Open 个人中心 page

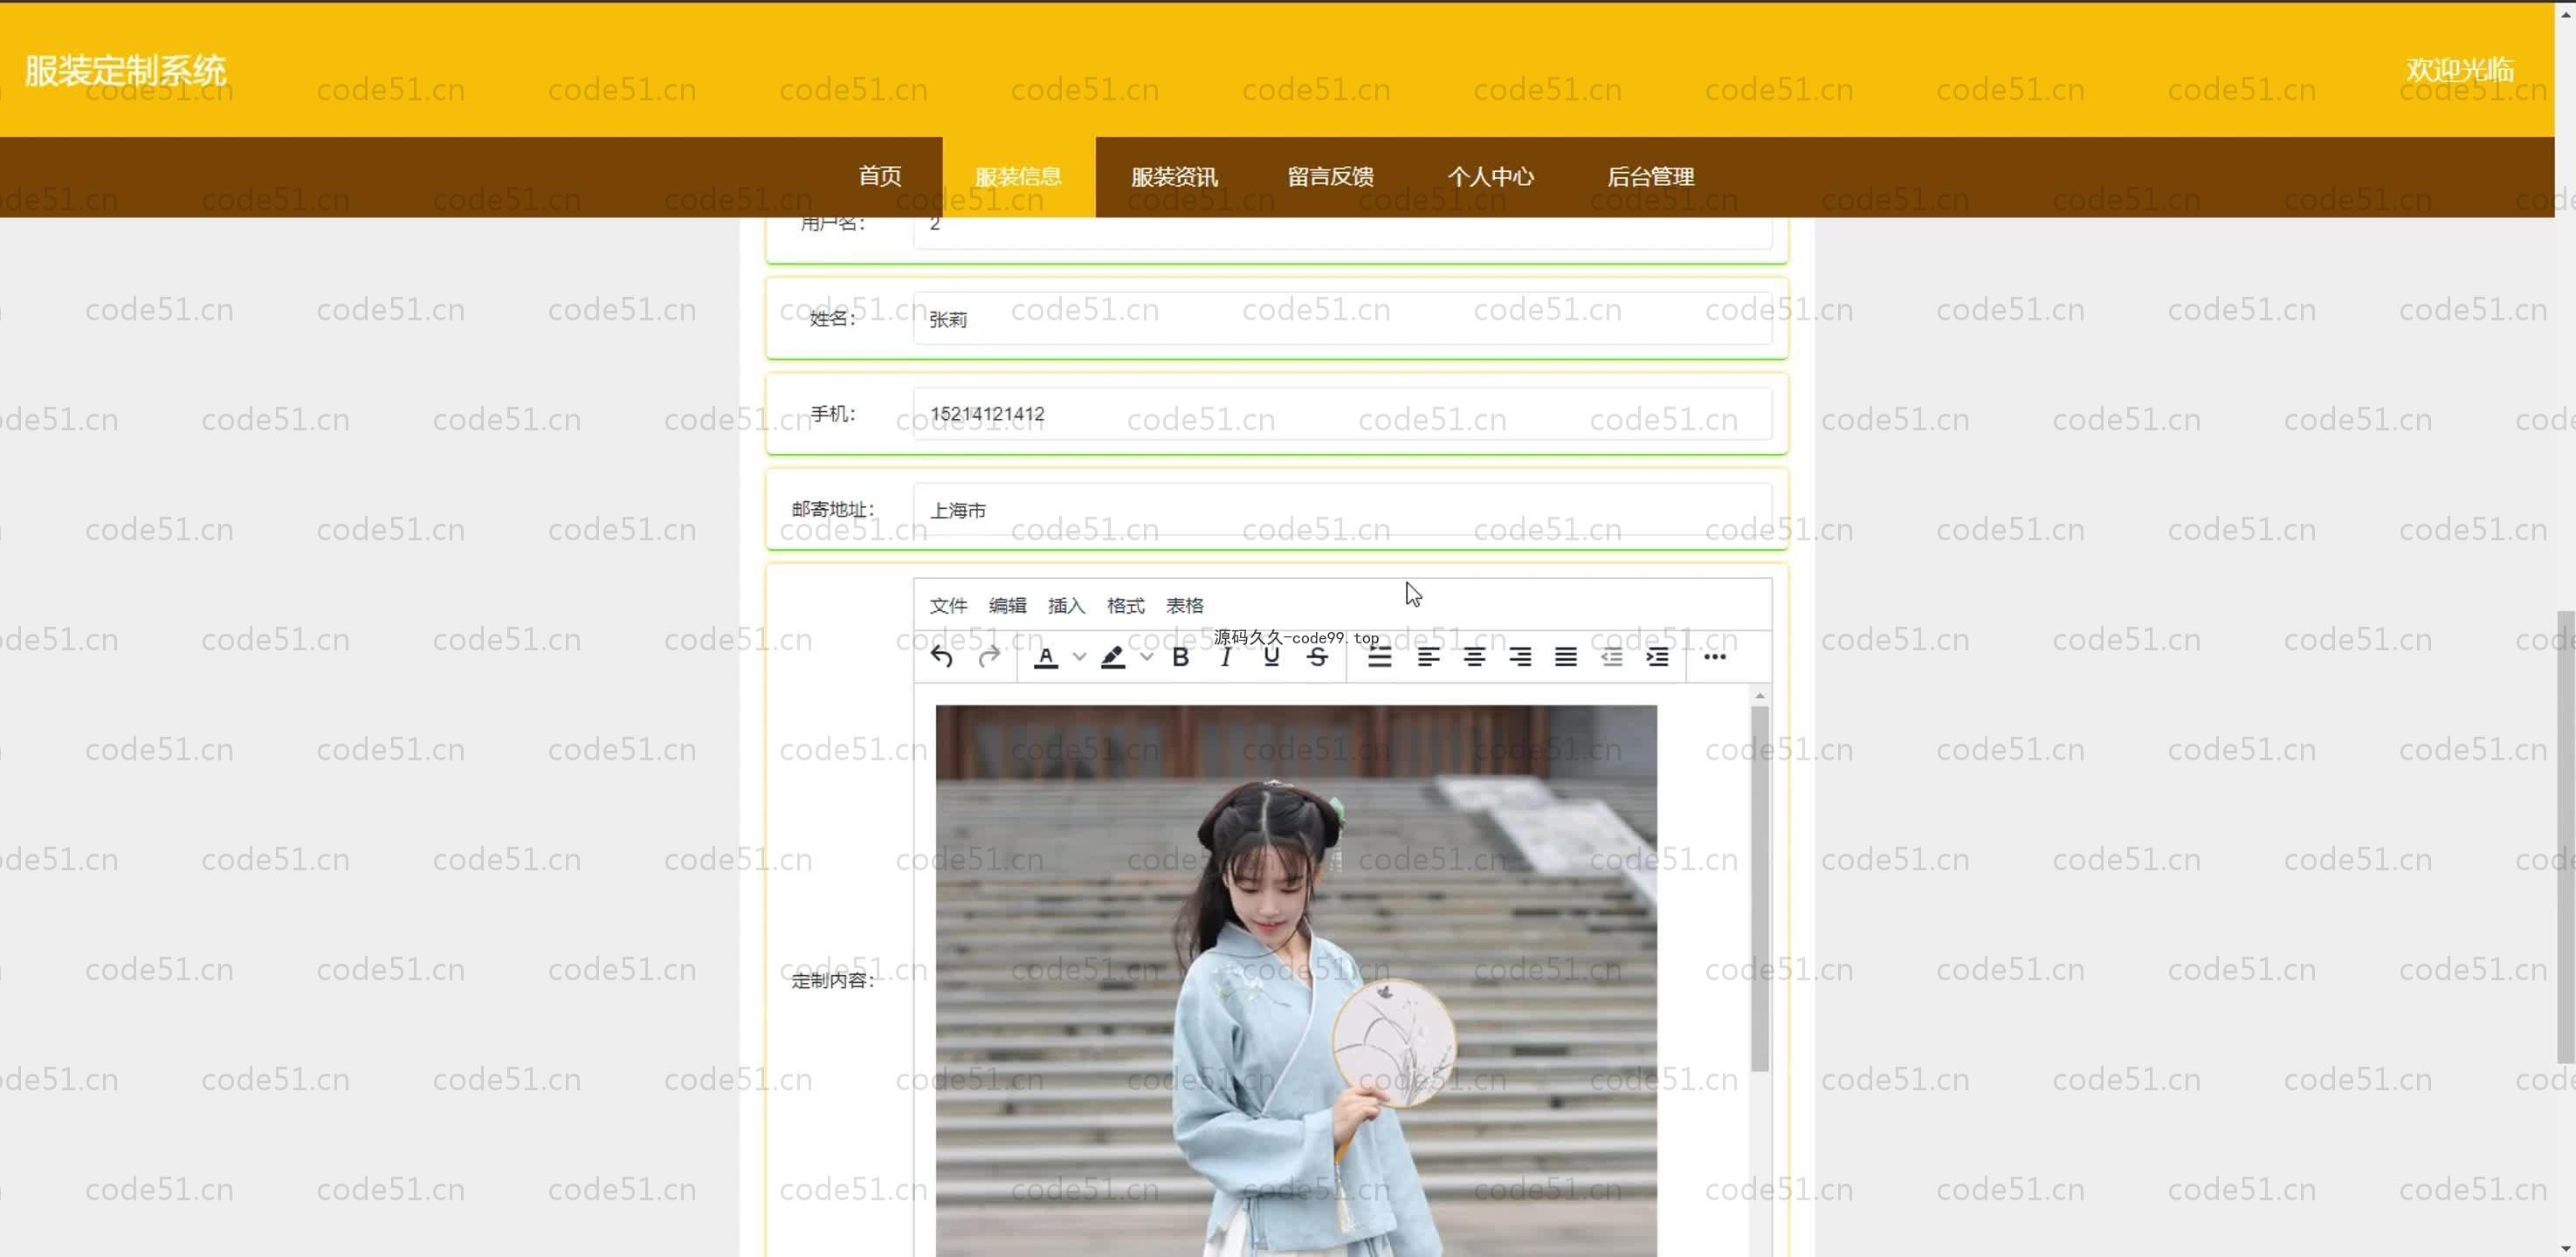[x=1490, y=177]
